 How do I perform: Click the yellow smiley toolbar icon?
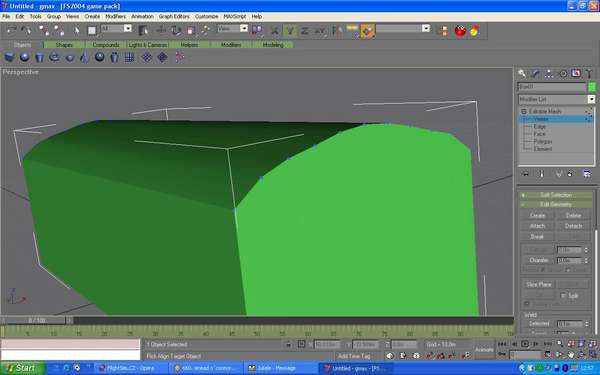(x=475, y=31)
